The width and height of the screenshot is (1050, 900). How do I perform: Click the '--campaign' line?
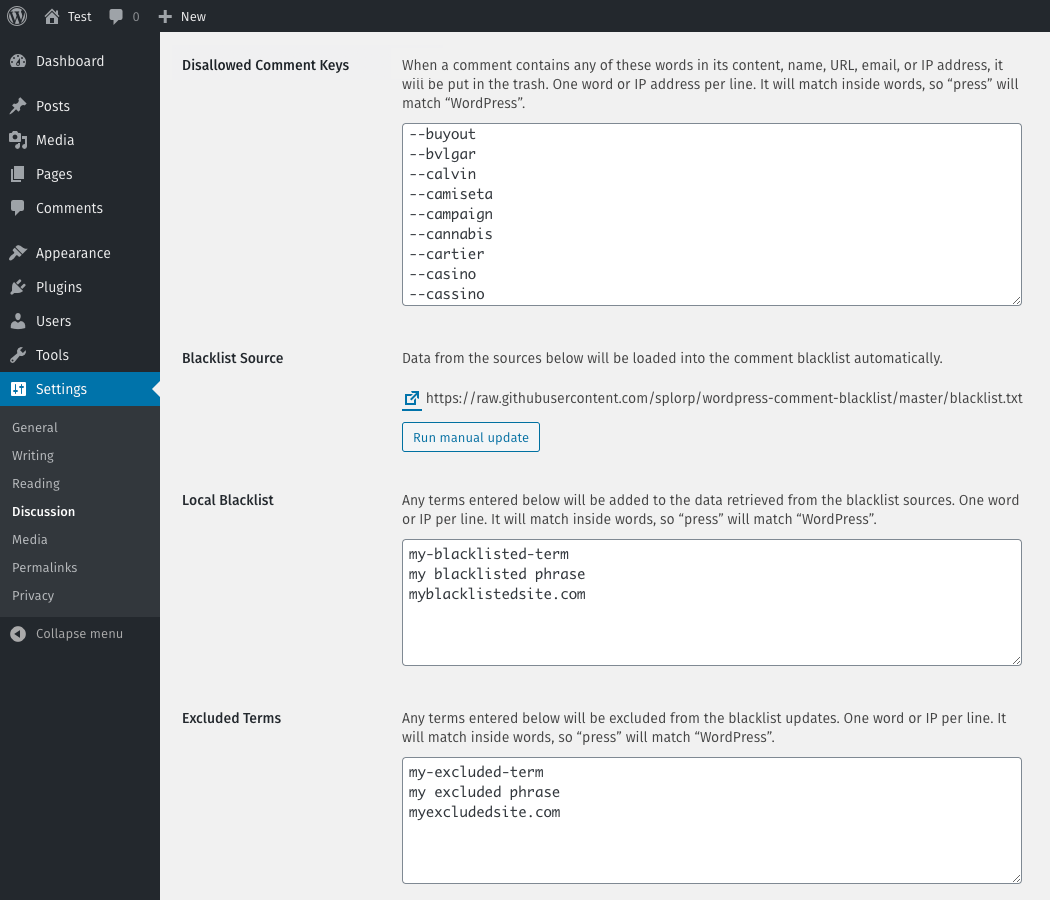point(451,214)
